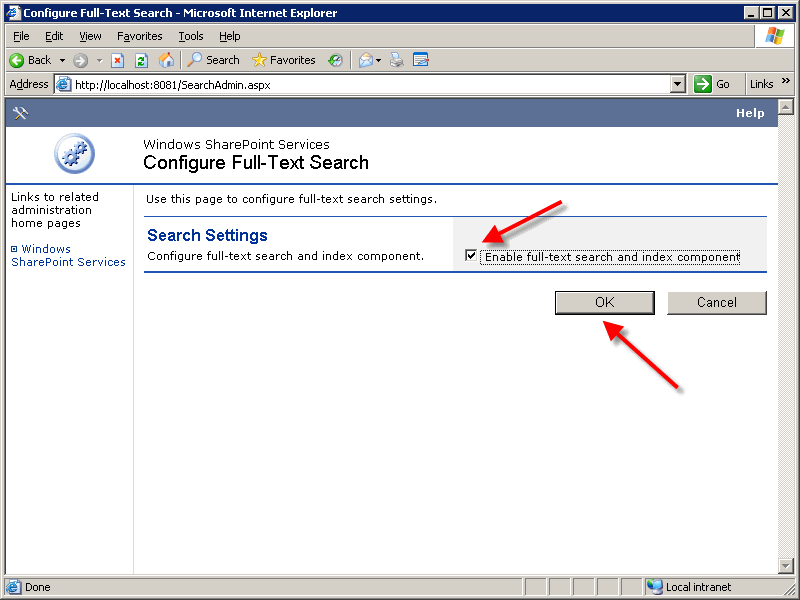Click the Local intranet zone icon
Screen dimensions: 800x600
655,587
